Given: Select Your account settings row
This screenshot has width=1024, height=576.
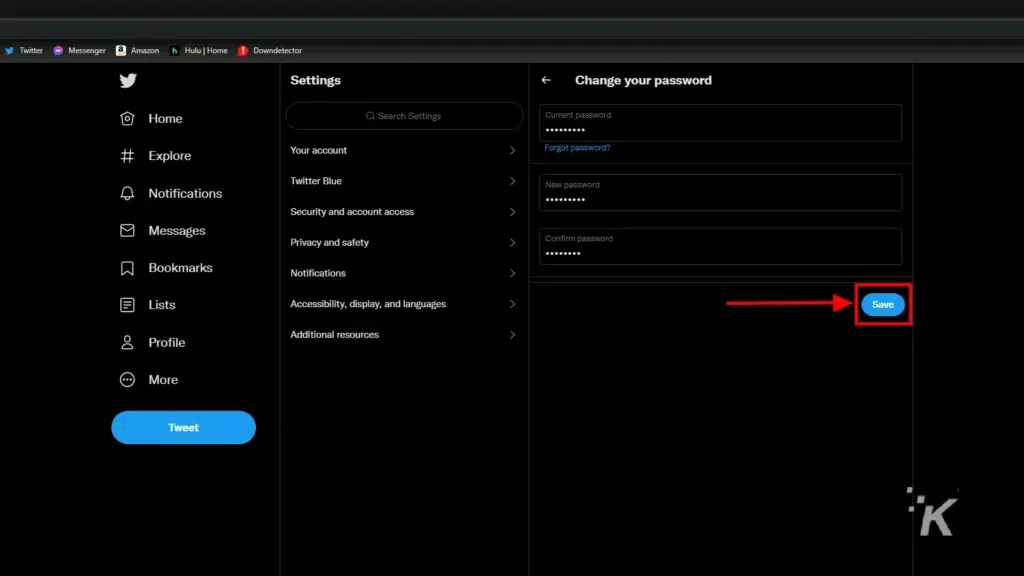Looking at the screenshot, I should tap(404, 150).
